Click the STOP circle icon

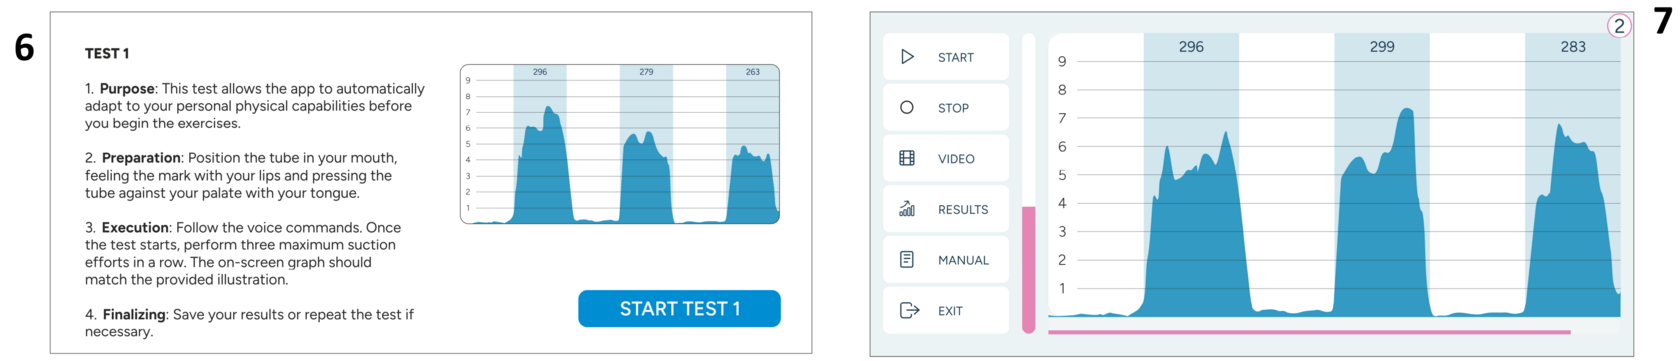pos(907,107)
